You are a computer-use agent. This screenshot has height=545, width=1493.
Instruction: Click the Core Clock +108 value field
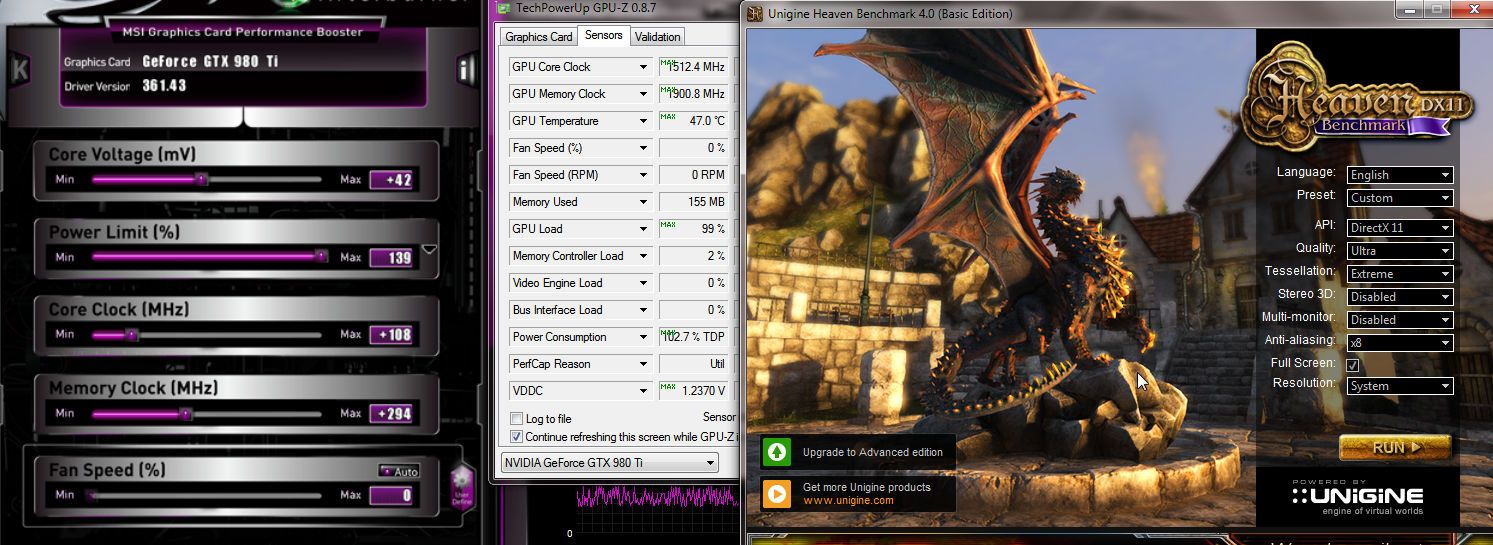click(x=391, y=335)
